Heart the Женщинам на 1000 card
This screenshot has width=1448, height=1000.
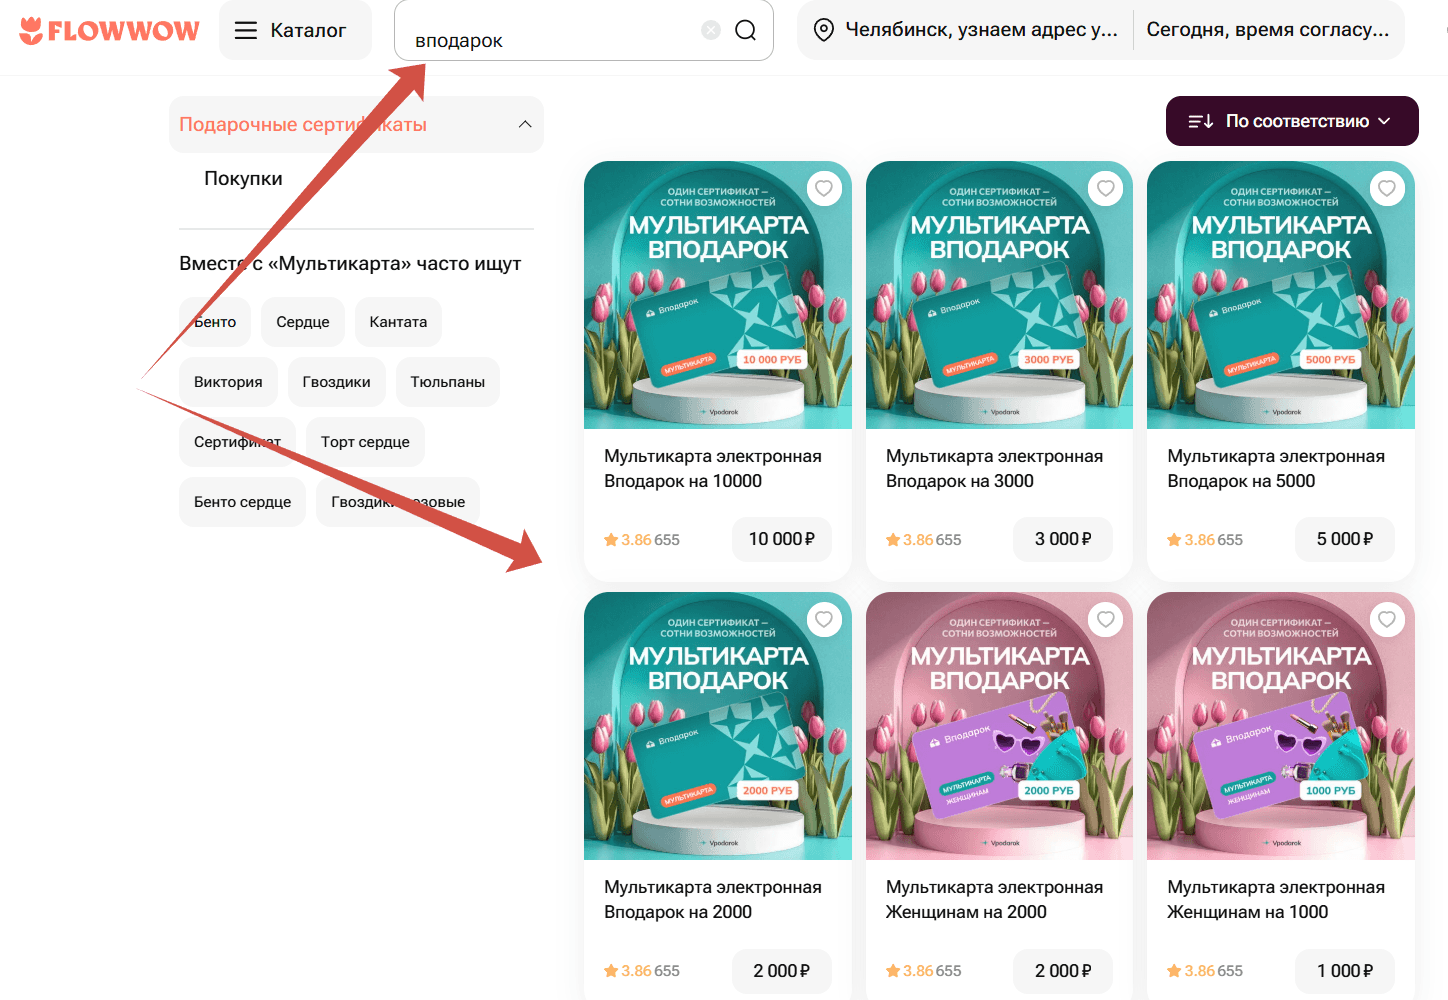1387,619
